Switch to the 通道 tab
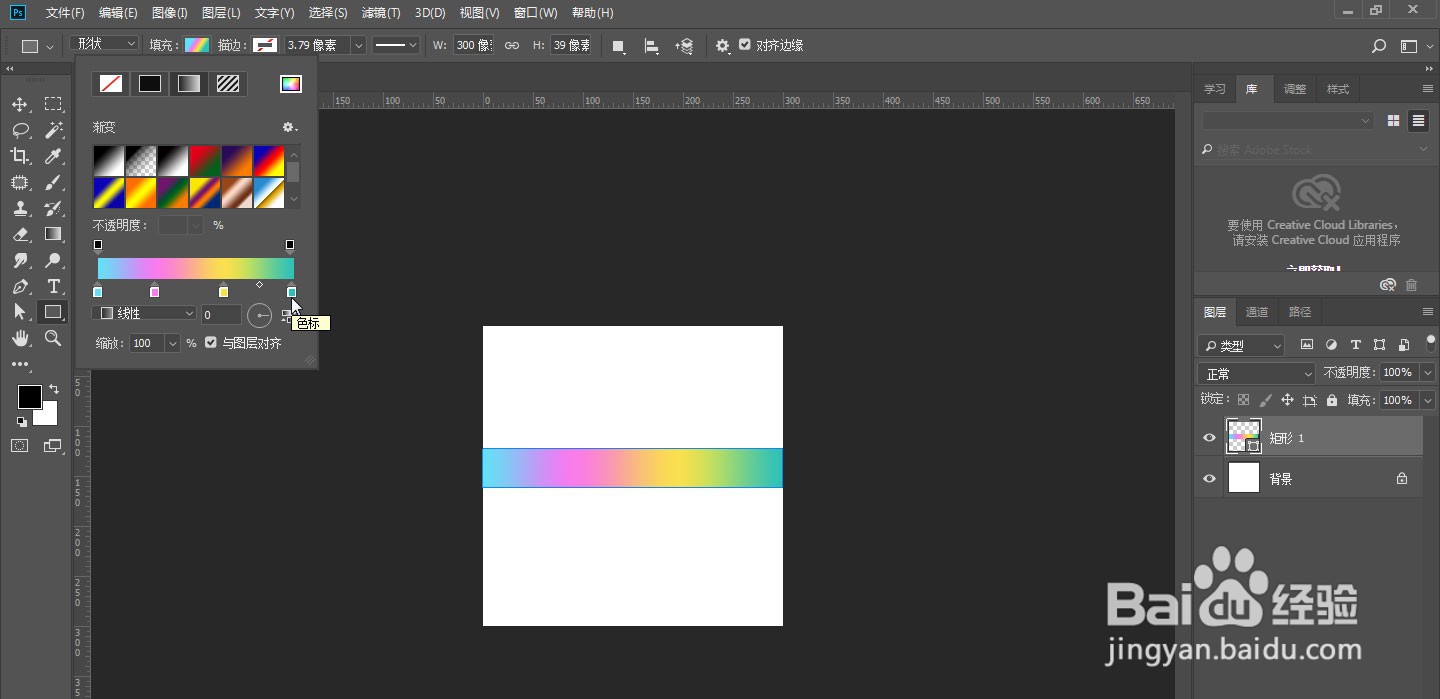 pos(1256,312)
